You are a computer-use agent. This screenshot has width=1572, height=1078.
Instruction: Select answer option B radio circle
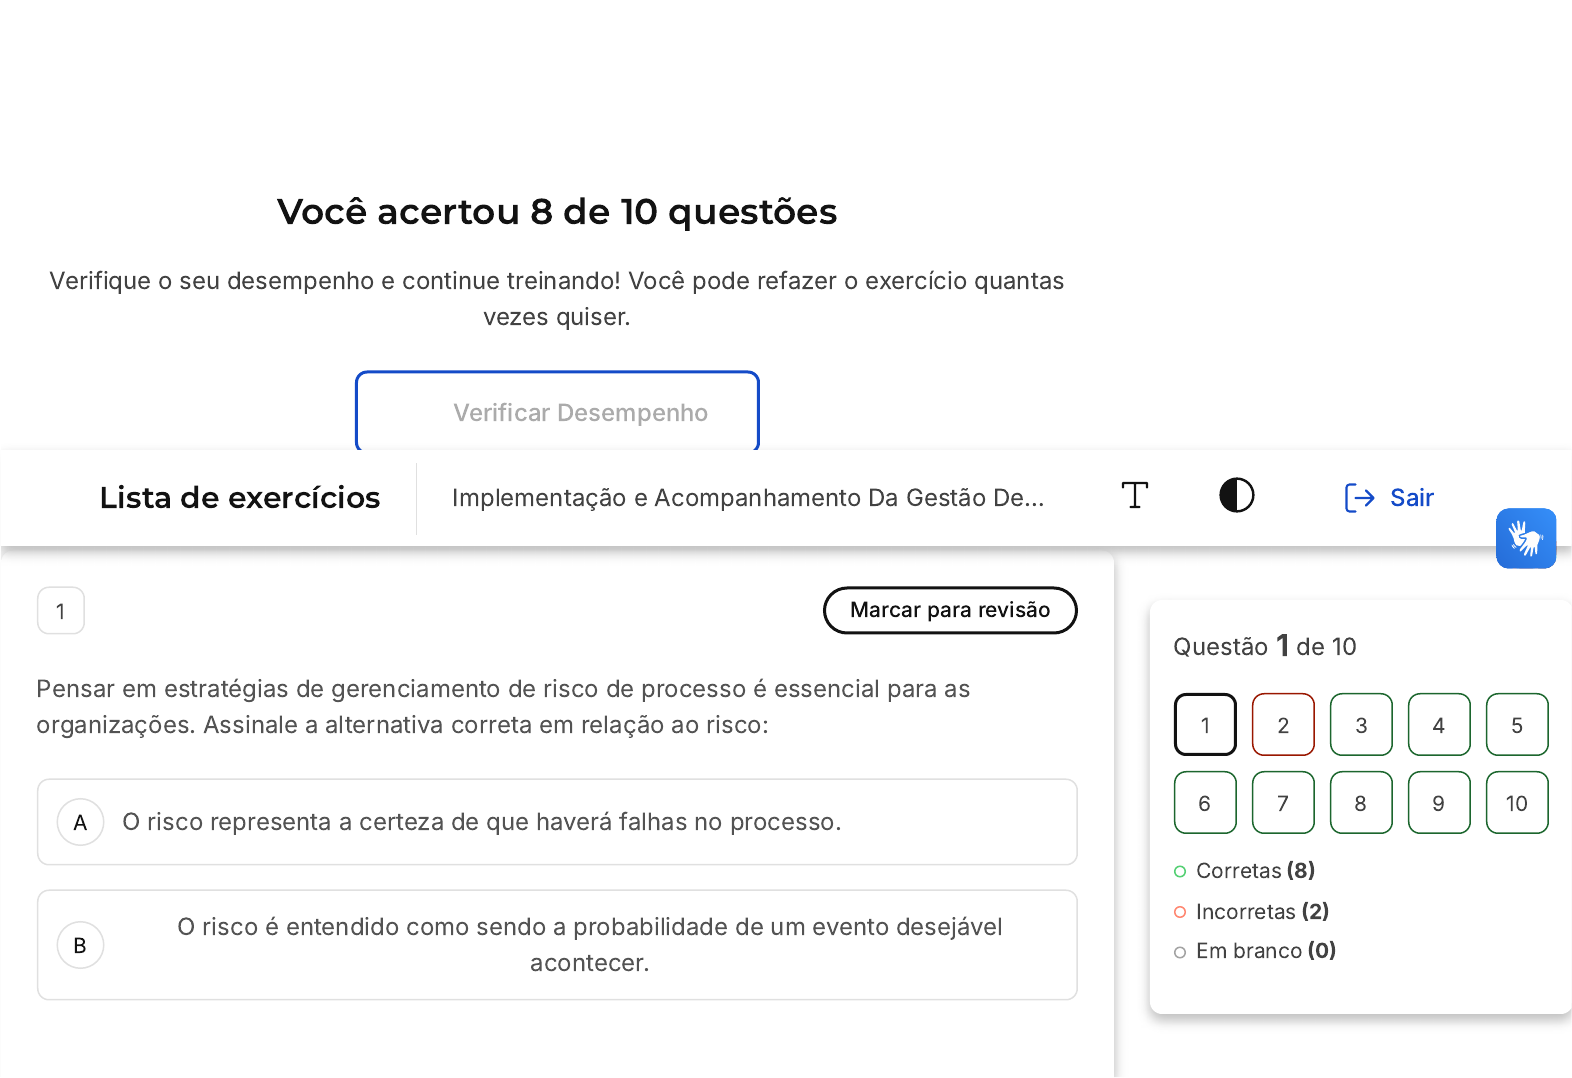click(81, 945)
